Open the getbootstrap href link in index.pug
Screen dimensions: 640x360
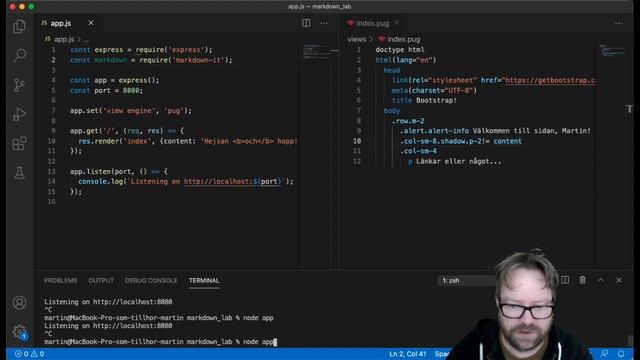(x=550, y=80)
